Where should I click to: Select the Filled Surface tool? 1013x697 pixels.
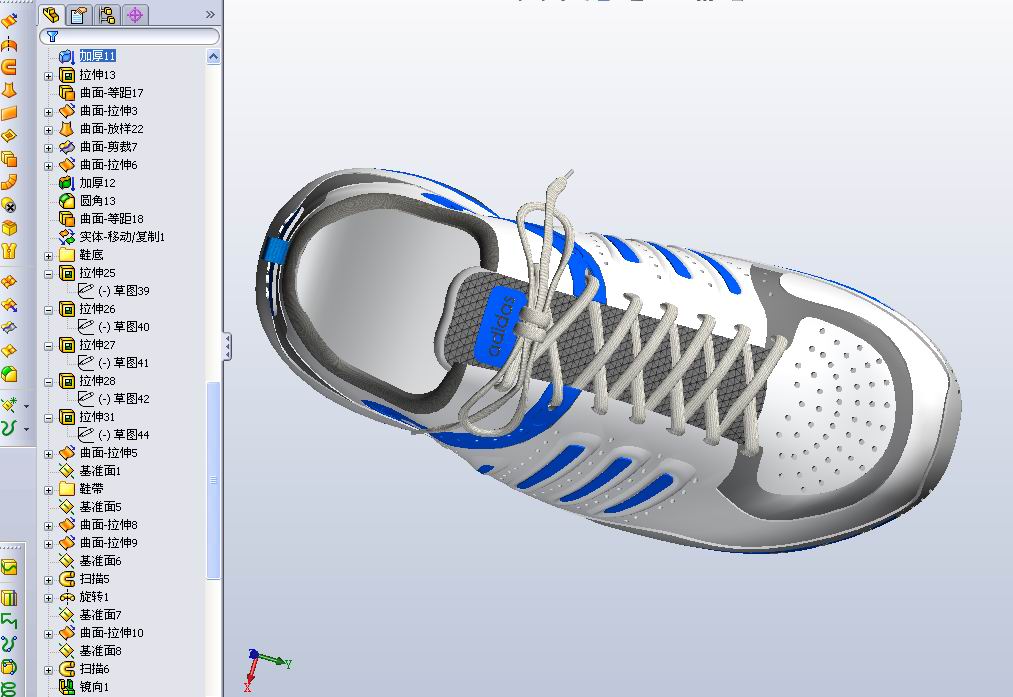point(9,136)
